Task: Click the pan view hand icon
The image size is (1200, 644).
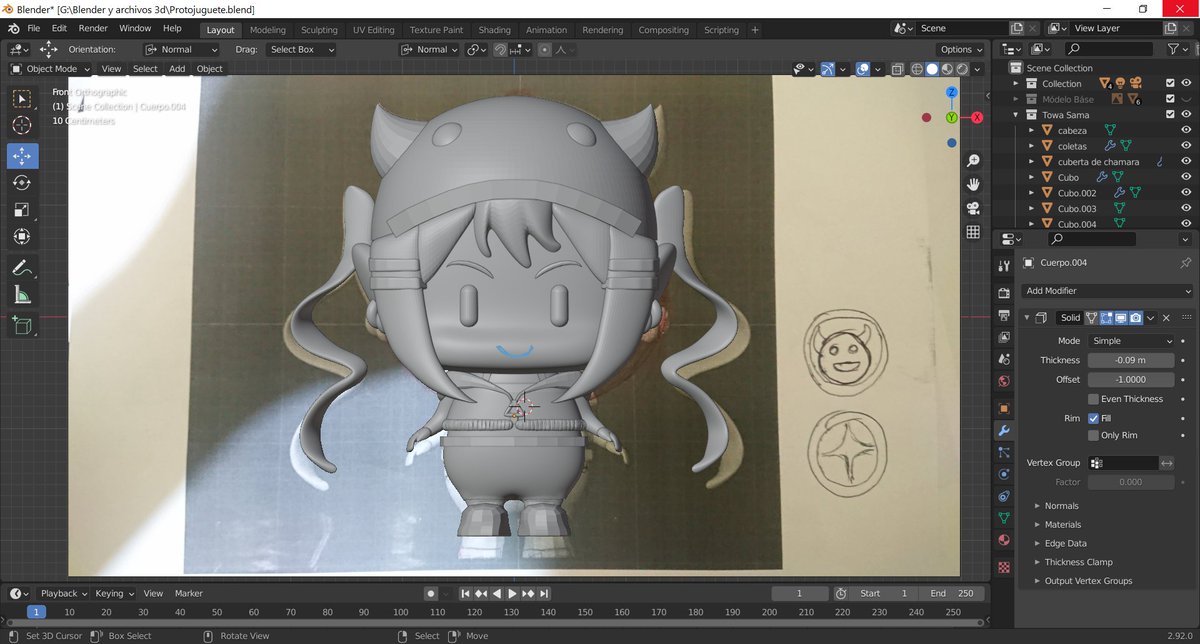Action: [972, 185]
